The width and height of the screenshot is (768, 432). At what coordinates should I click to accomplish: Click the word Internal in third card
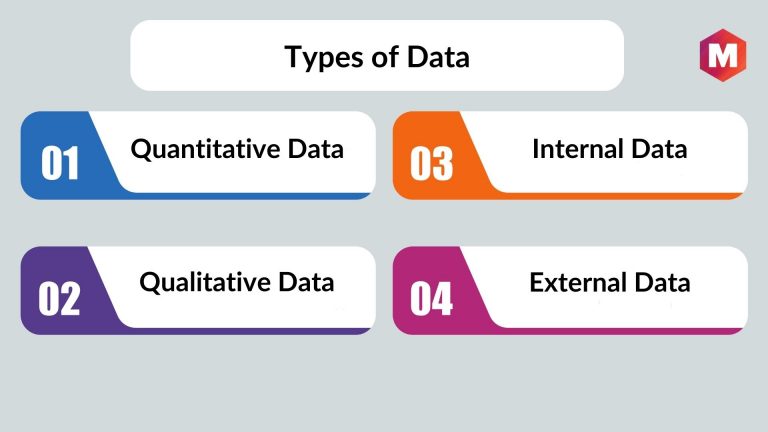click(x=578, y=149)
